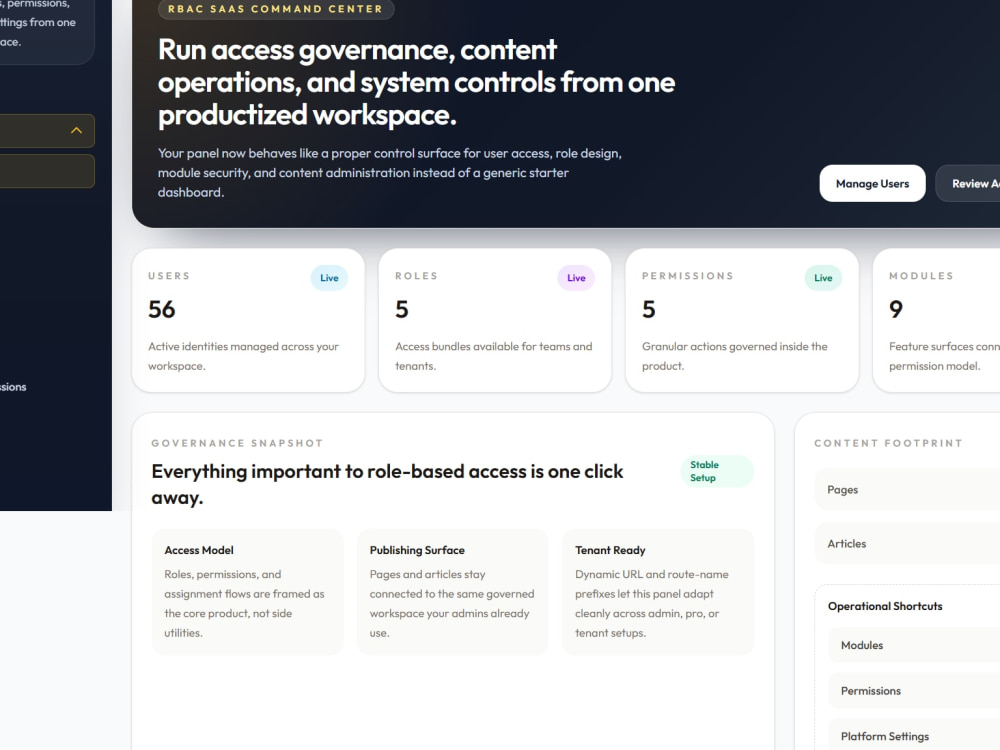
Task: Open the Permissions operational shortcut
Action: pos(914,691)
